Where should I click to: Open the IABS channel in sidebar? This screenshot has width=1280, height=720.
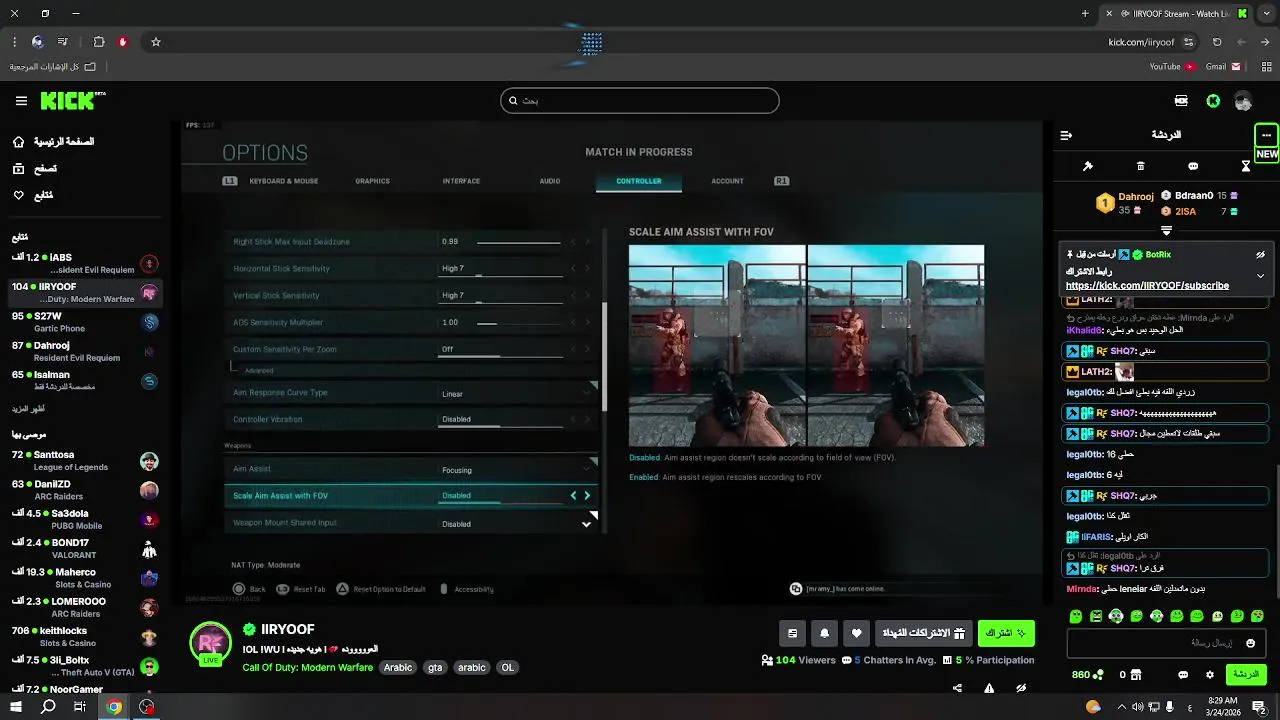coord(85,264)
